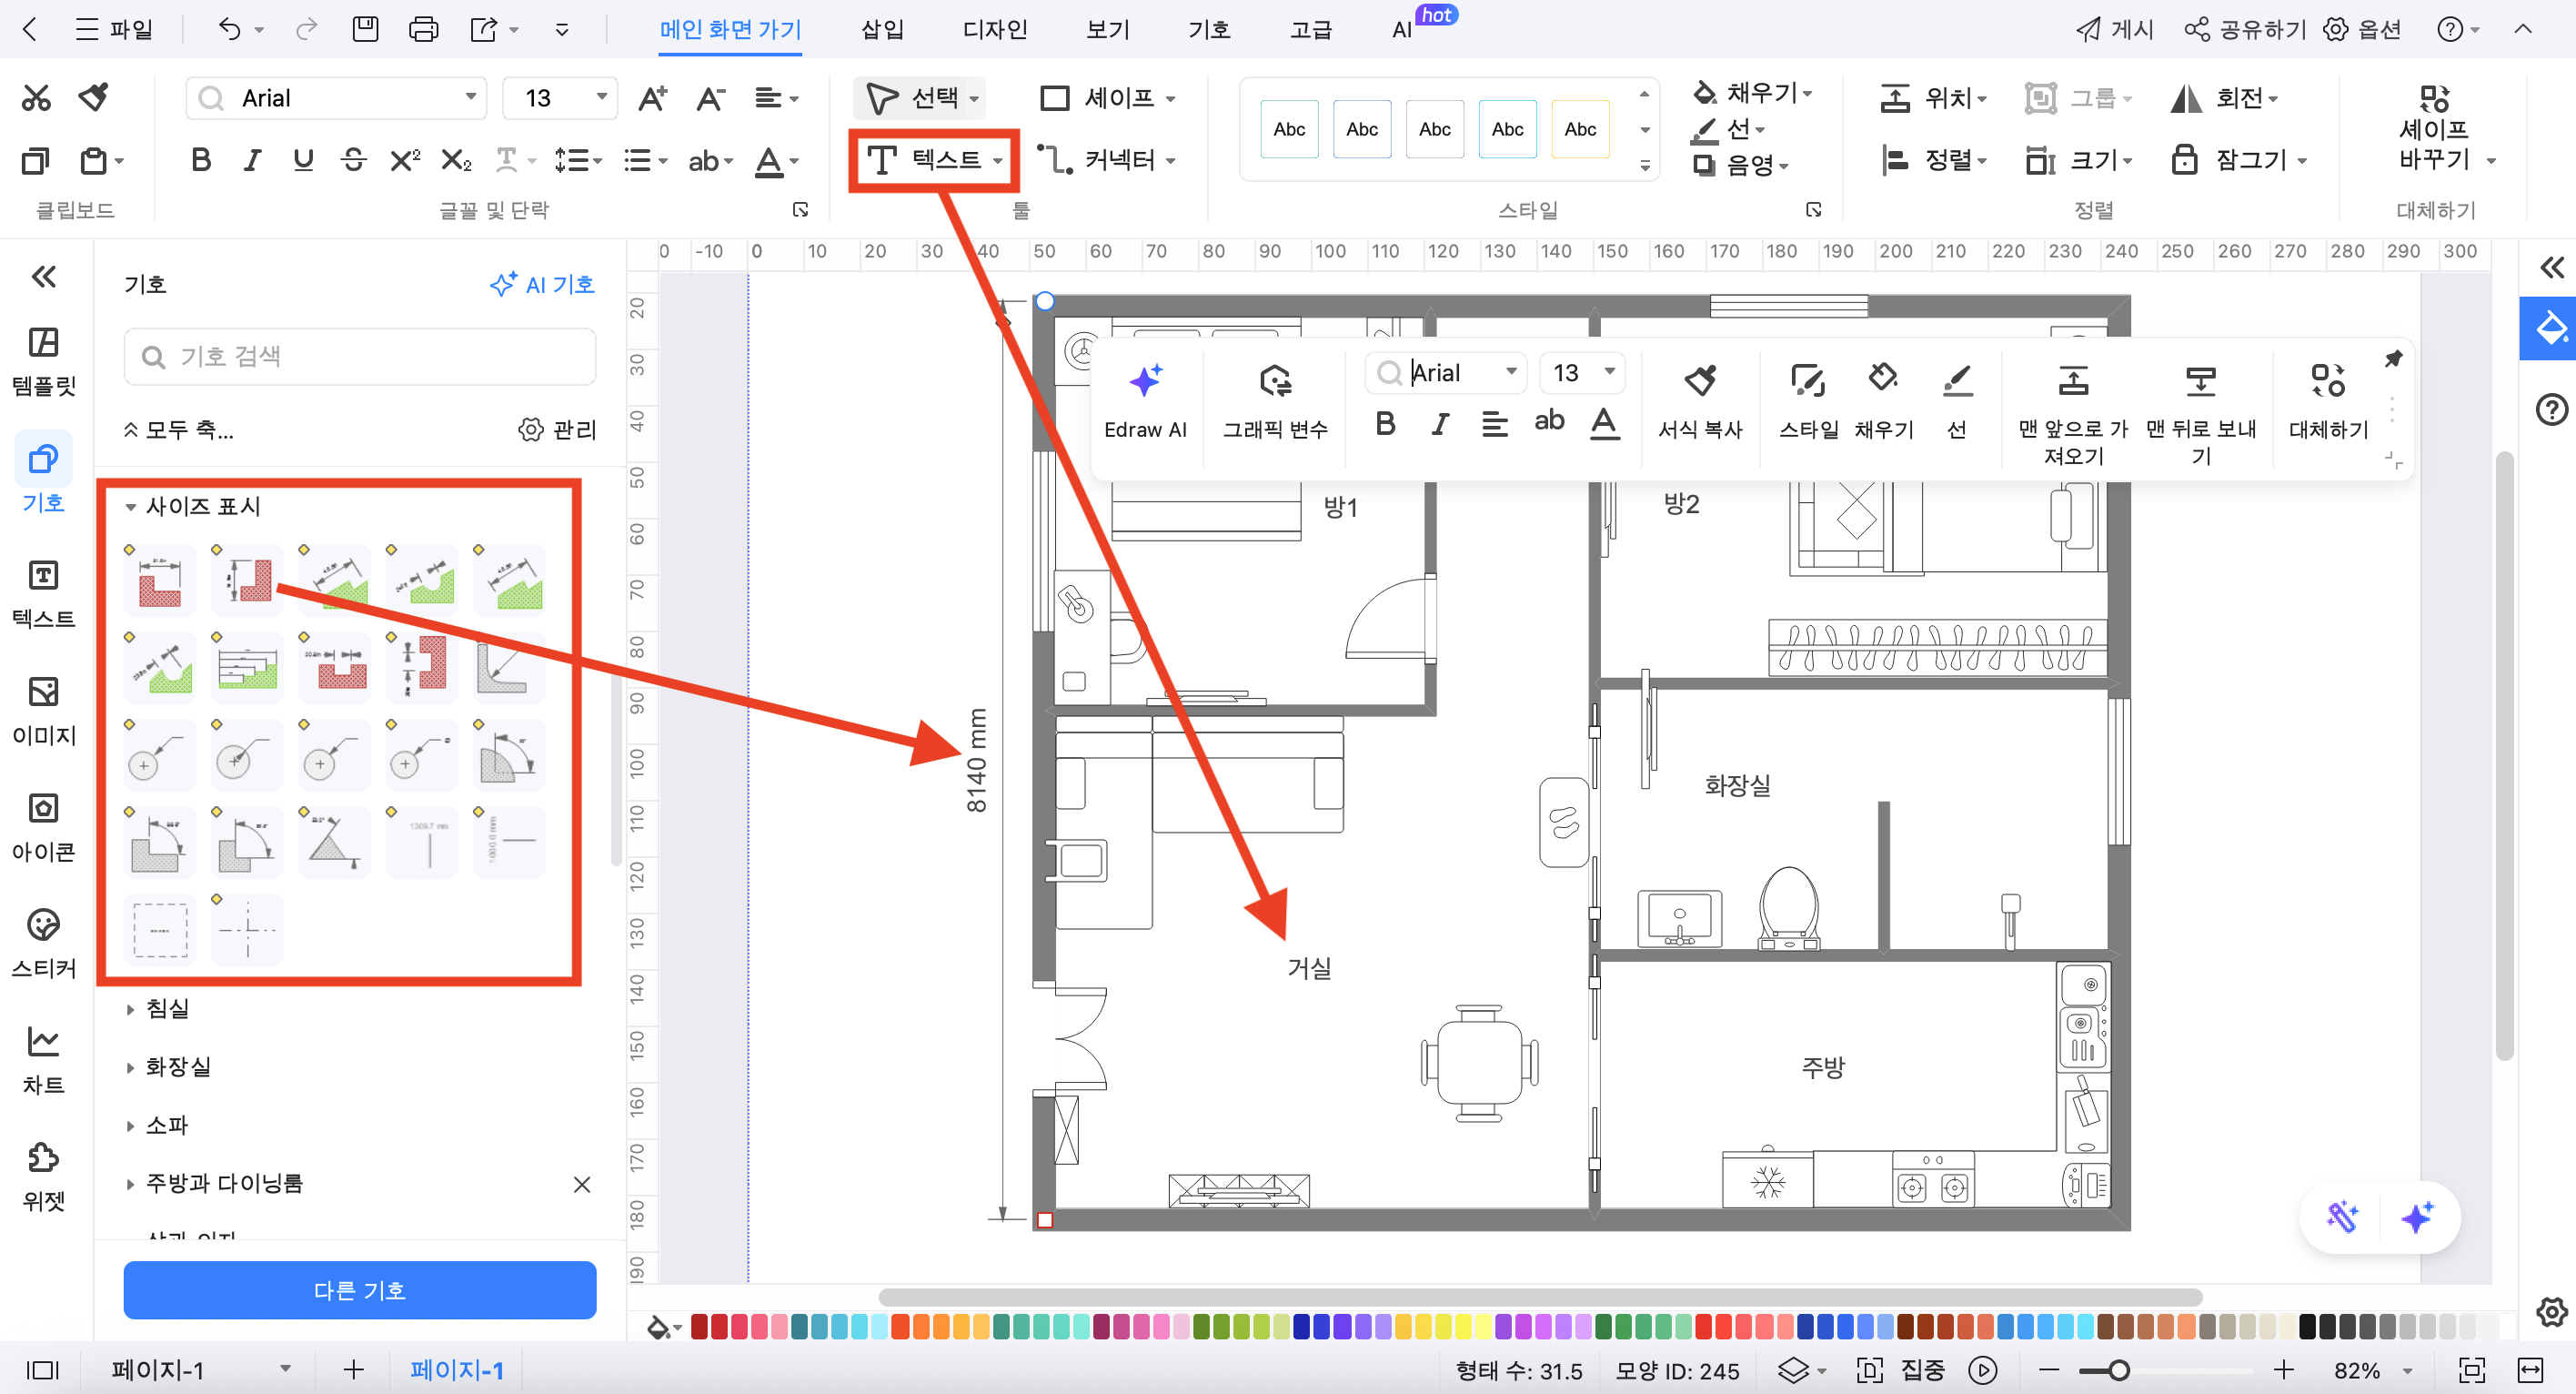Click the Save icon in title bar

coord(365,29)
